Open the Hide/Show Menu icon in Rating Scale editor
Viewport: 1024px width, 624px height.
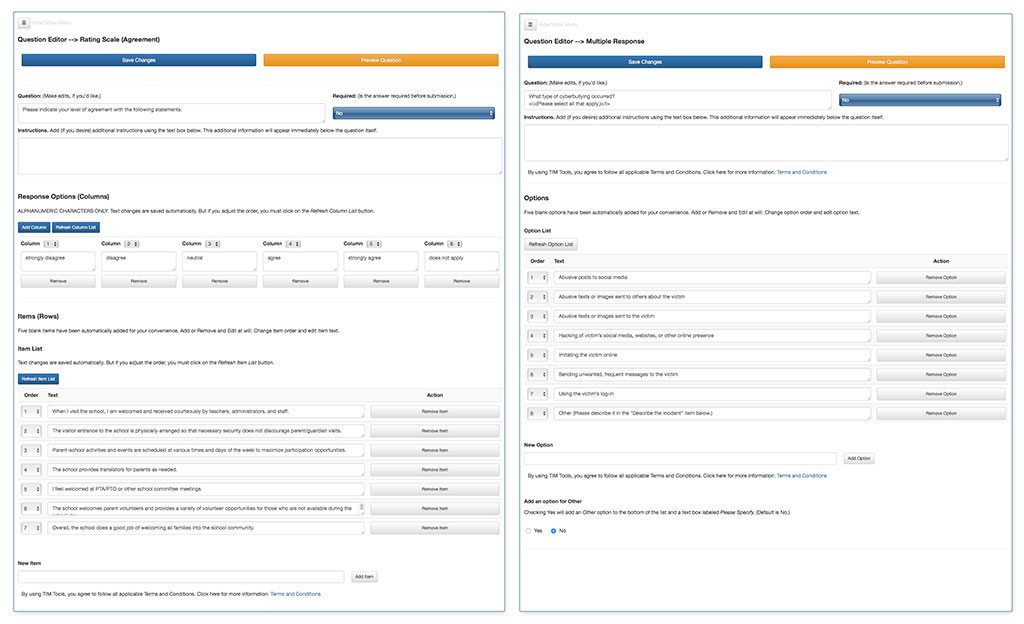pyautogui.click(x=24, y=23)
